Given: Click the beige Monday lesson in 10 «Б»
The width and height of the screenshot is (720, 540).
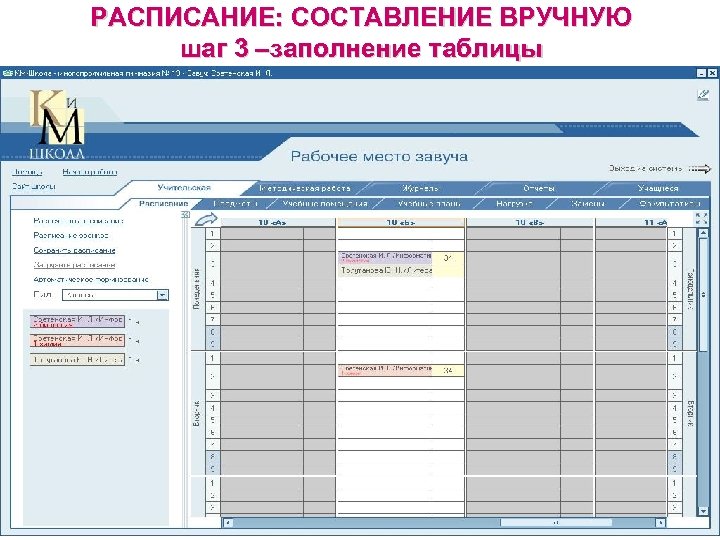Looking at the screenshot, I should [385, 271].
